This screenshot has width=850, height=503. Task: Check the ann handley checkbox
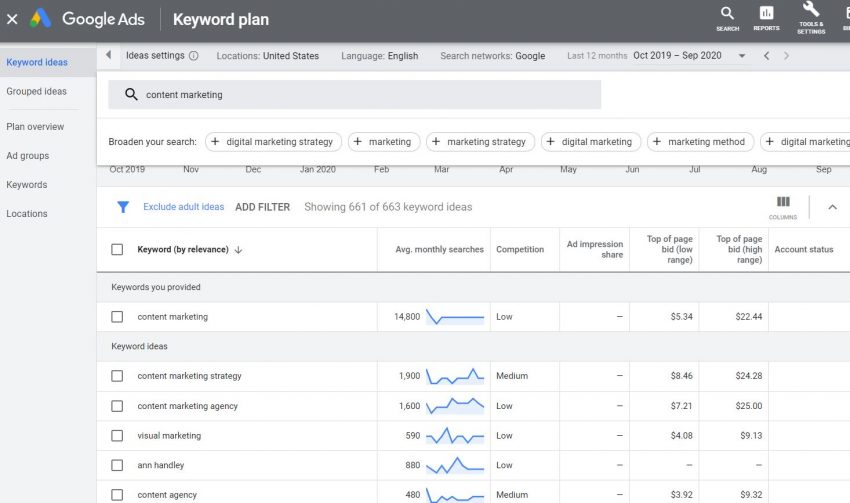pos(117,465)
